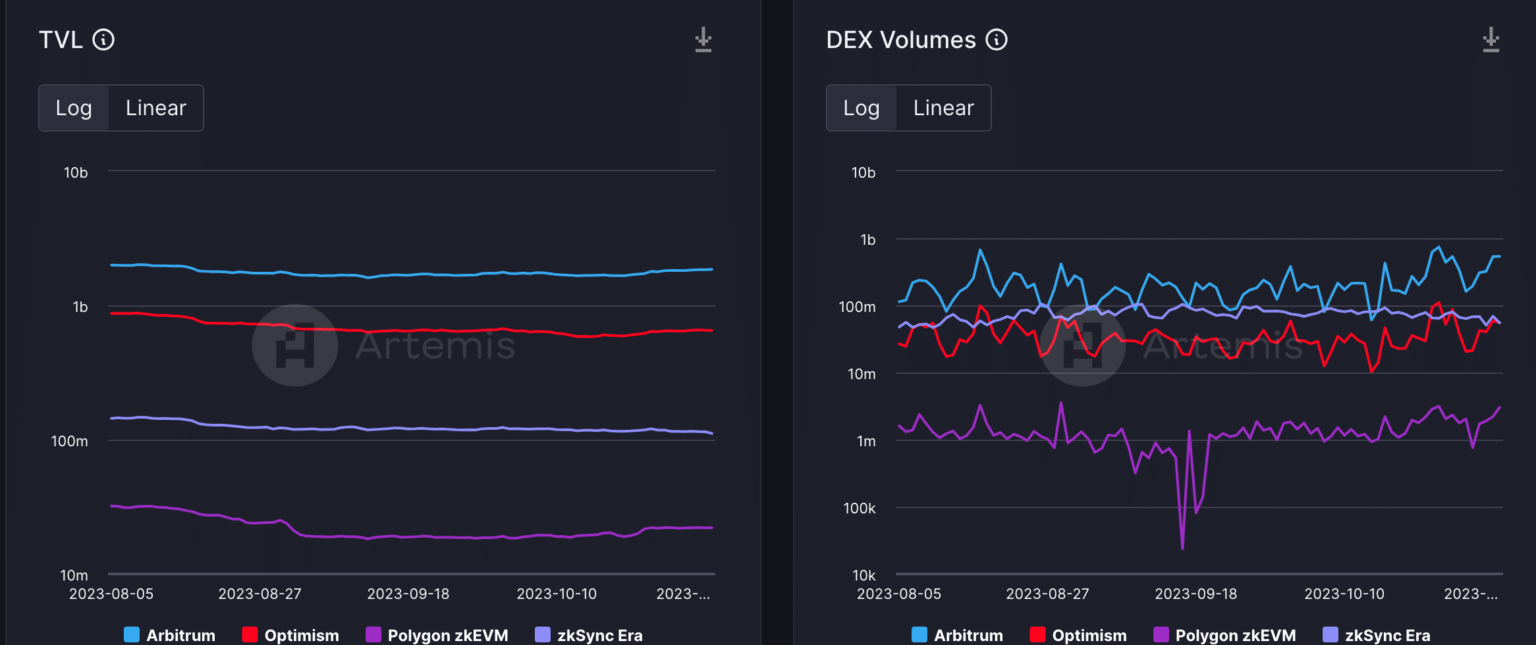Download the TVL chart data
This screenshot has width=1536, height=645.
tap(703, 40)
